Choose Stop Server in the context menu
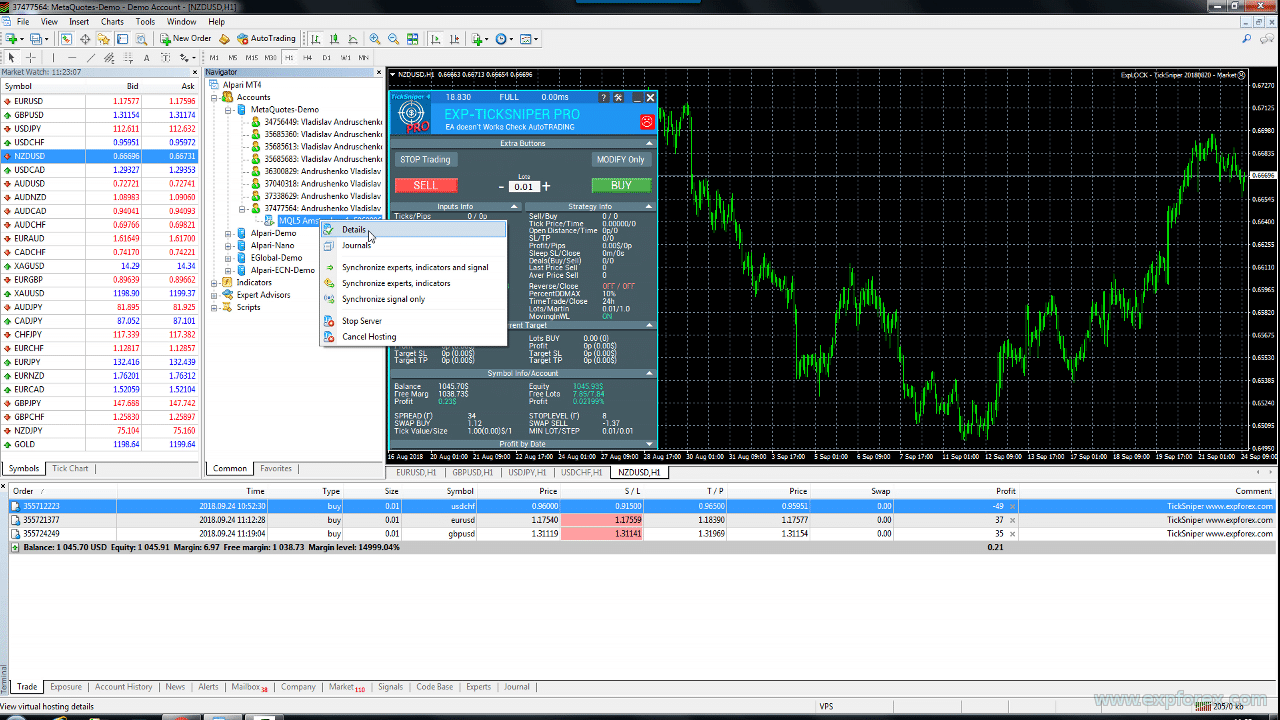Image resolution: width=1280 pixels, height=720 pixels. click(x=412, y=321)
